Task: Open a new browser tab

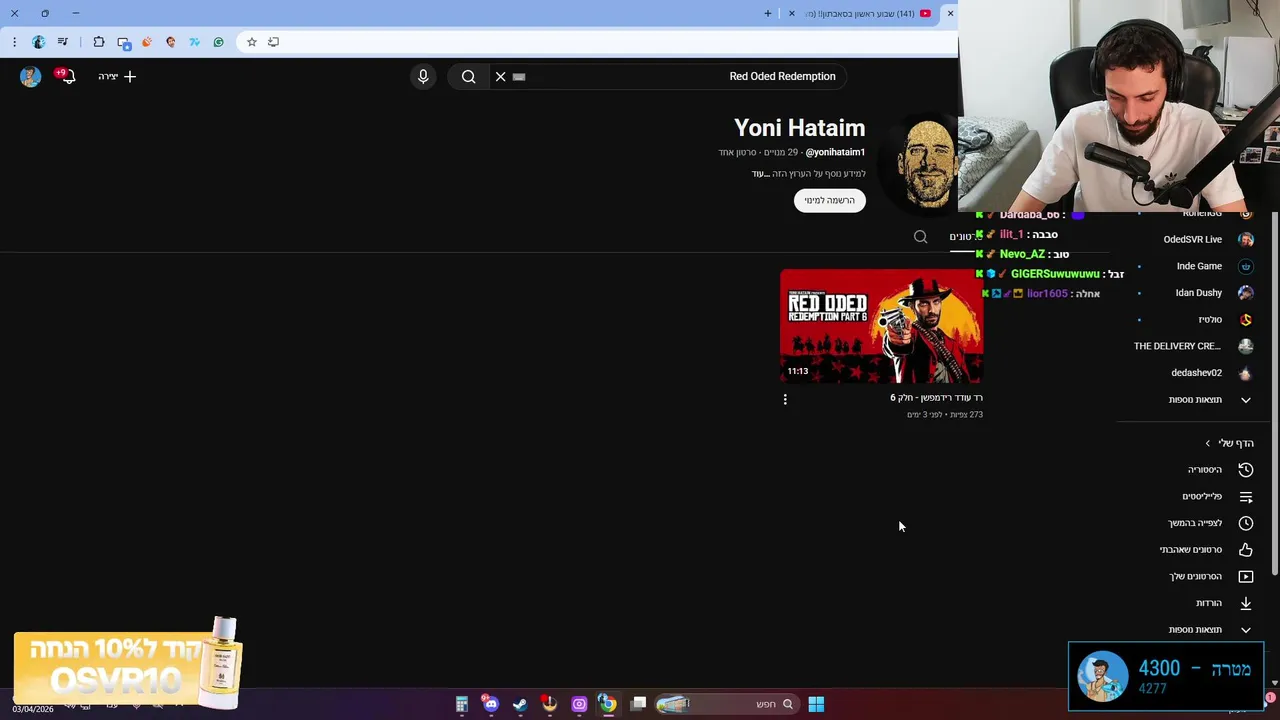Action: click(x=768, y=13)
